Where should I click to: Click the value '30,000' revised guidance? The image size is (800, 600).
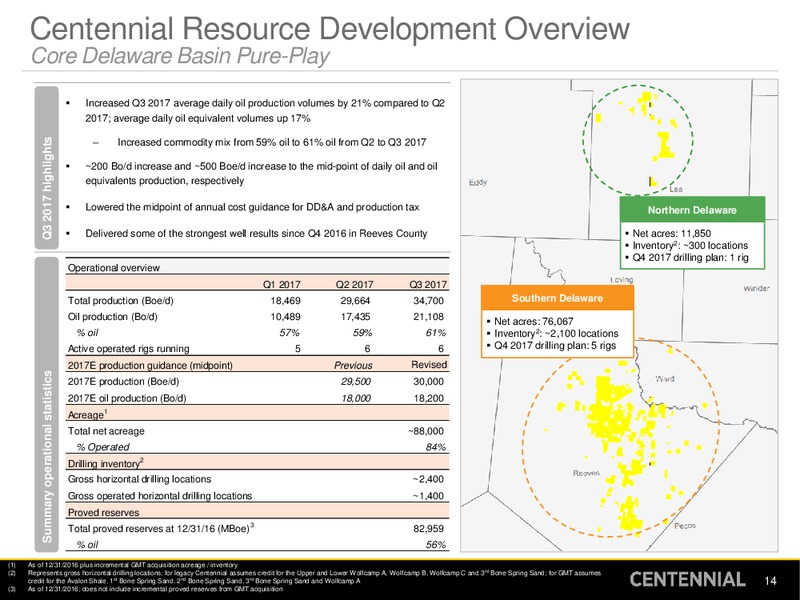point(429,382)
